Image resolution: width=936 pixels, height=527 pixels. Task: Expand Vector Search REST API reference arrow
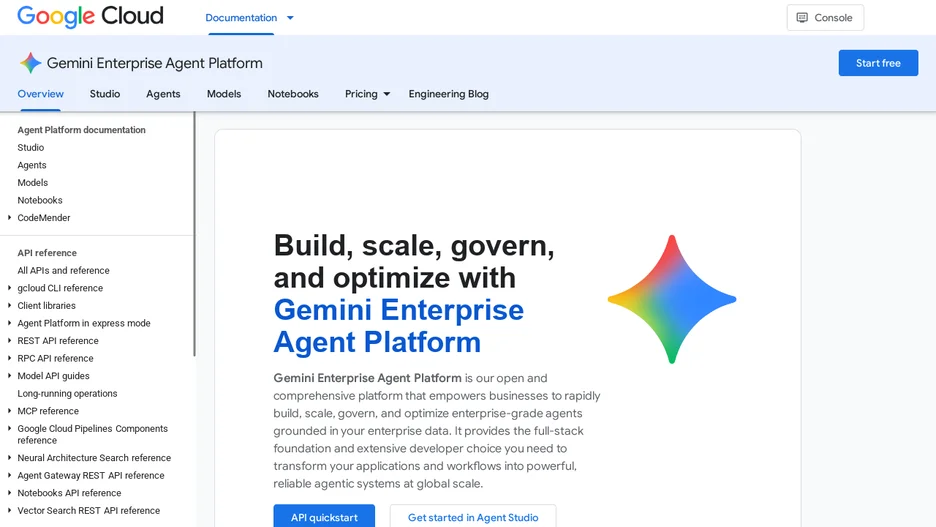[10, 511]
